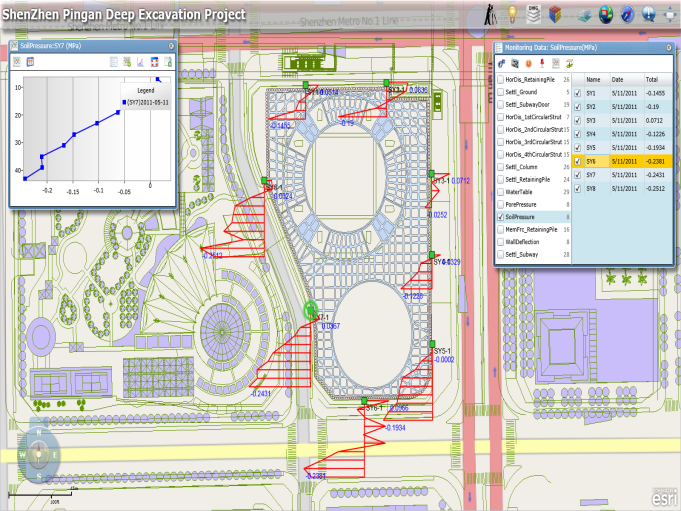Uncheck the SY5 row checkbox

point(578,148)
